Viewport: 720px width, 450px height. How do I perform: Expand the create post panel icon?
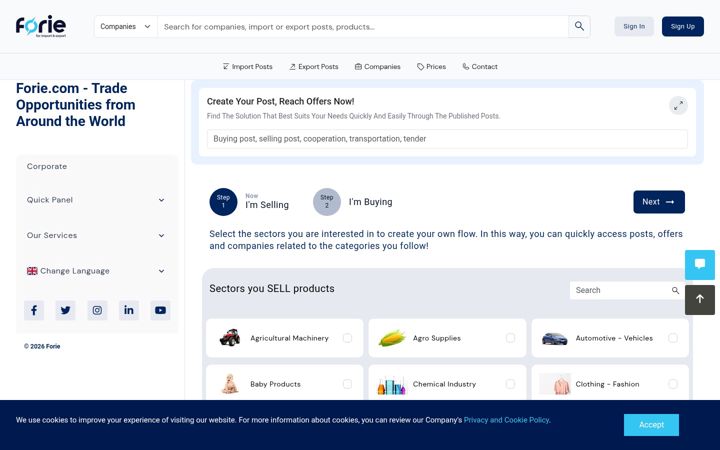pos(678,106)
